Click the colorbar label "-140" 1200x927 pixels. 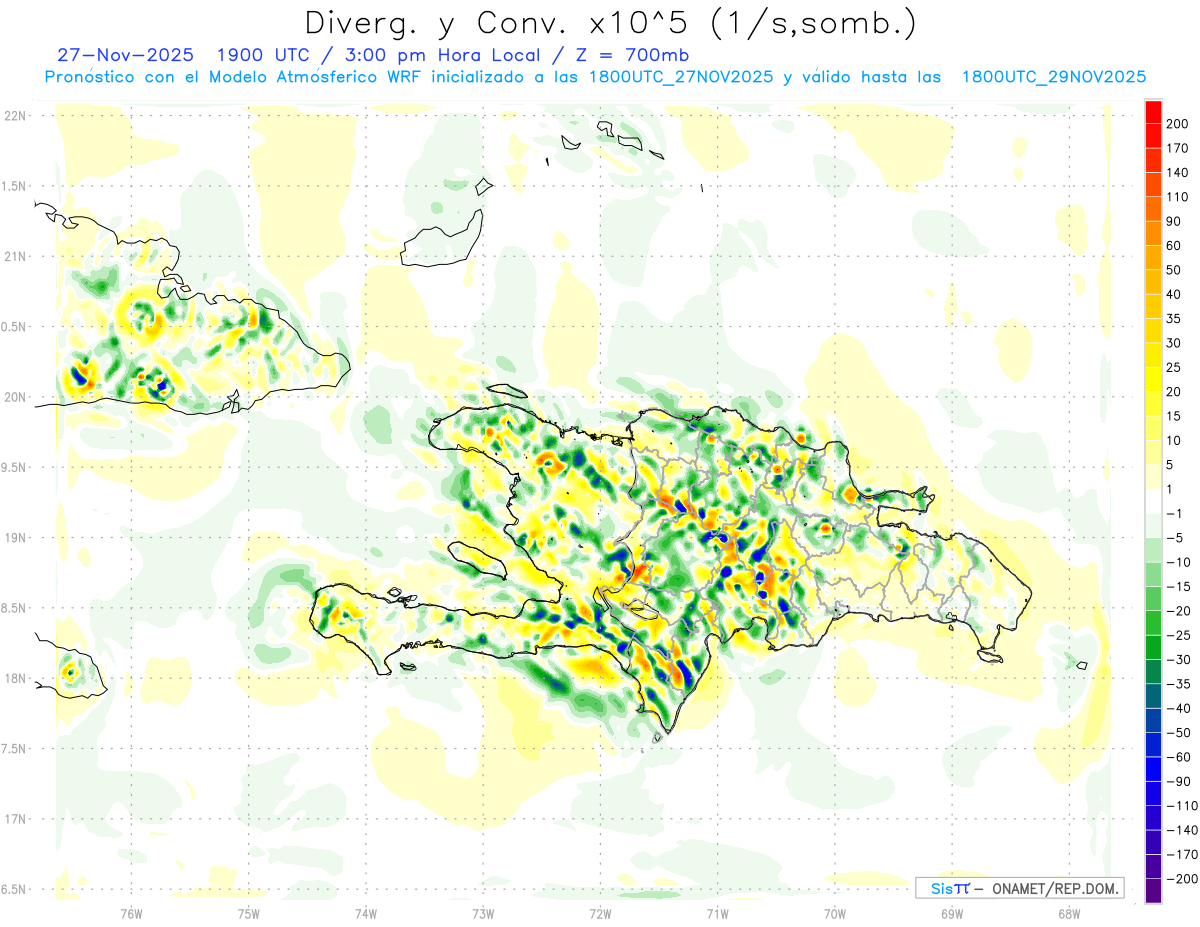(x=1182, y=830)
